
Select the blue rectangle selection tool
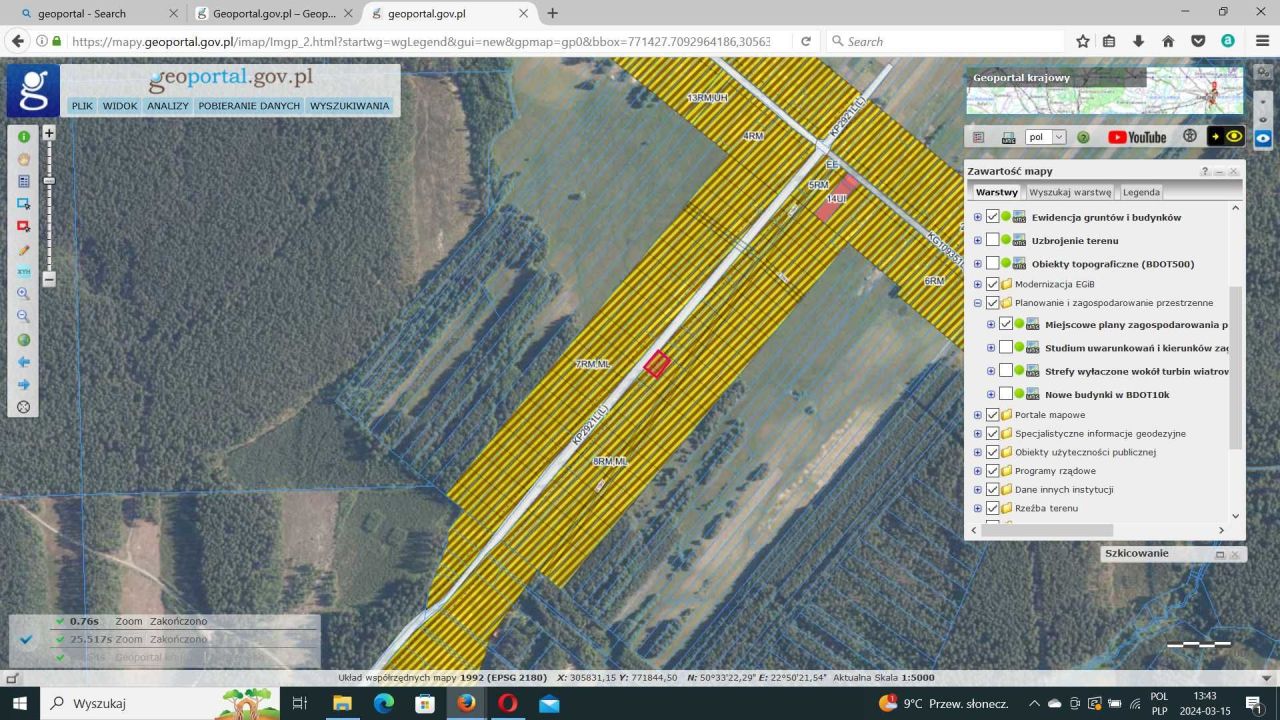point(23,203)
